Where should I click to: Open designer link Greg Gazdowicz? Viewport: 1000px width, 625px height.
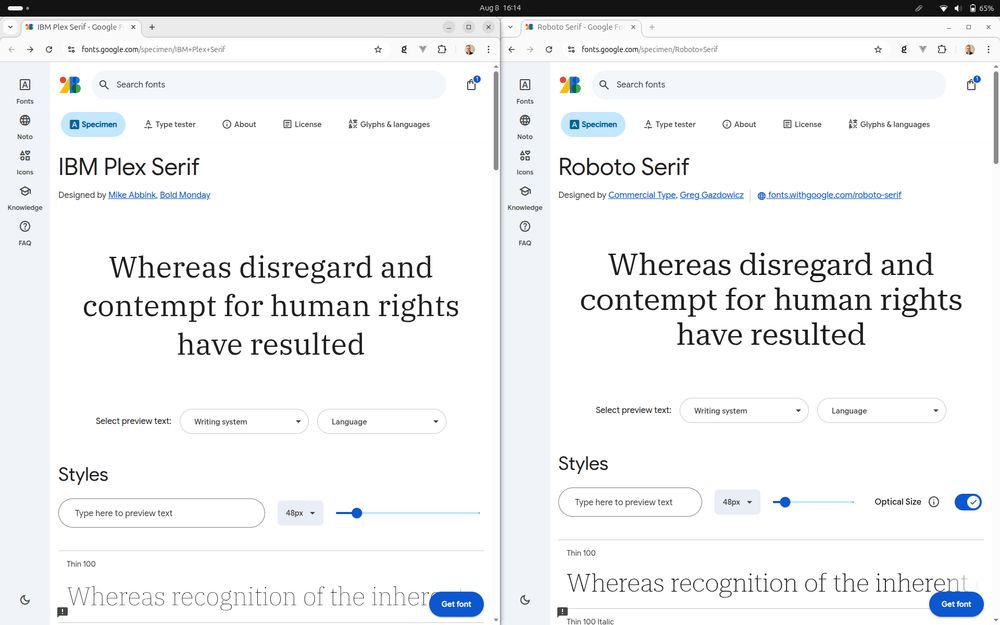712,195
